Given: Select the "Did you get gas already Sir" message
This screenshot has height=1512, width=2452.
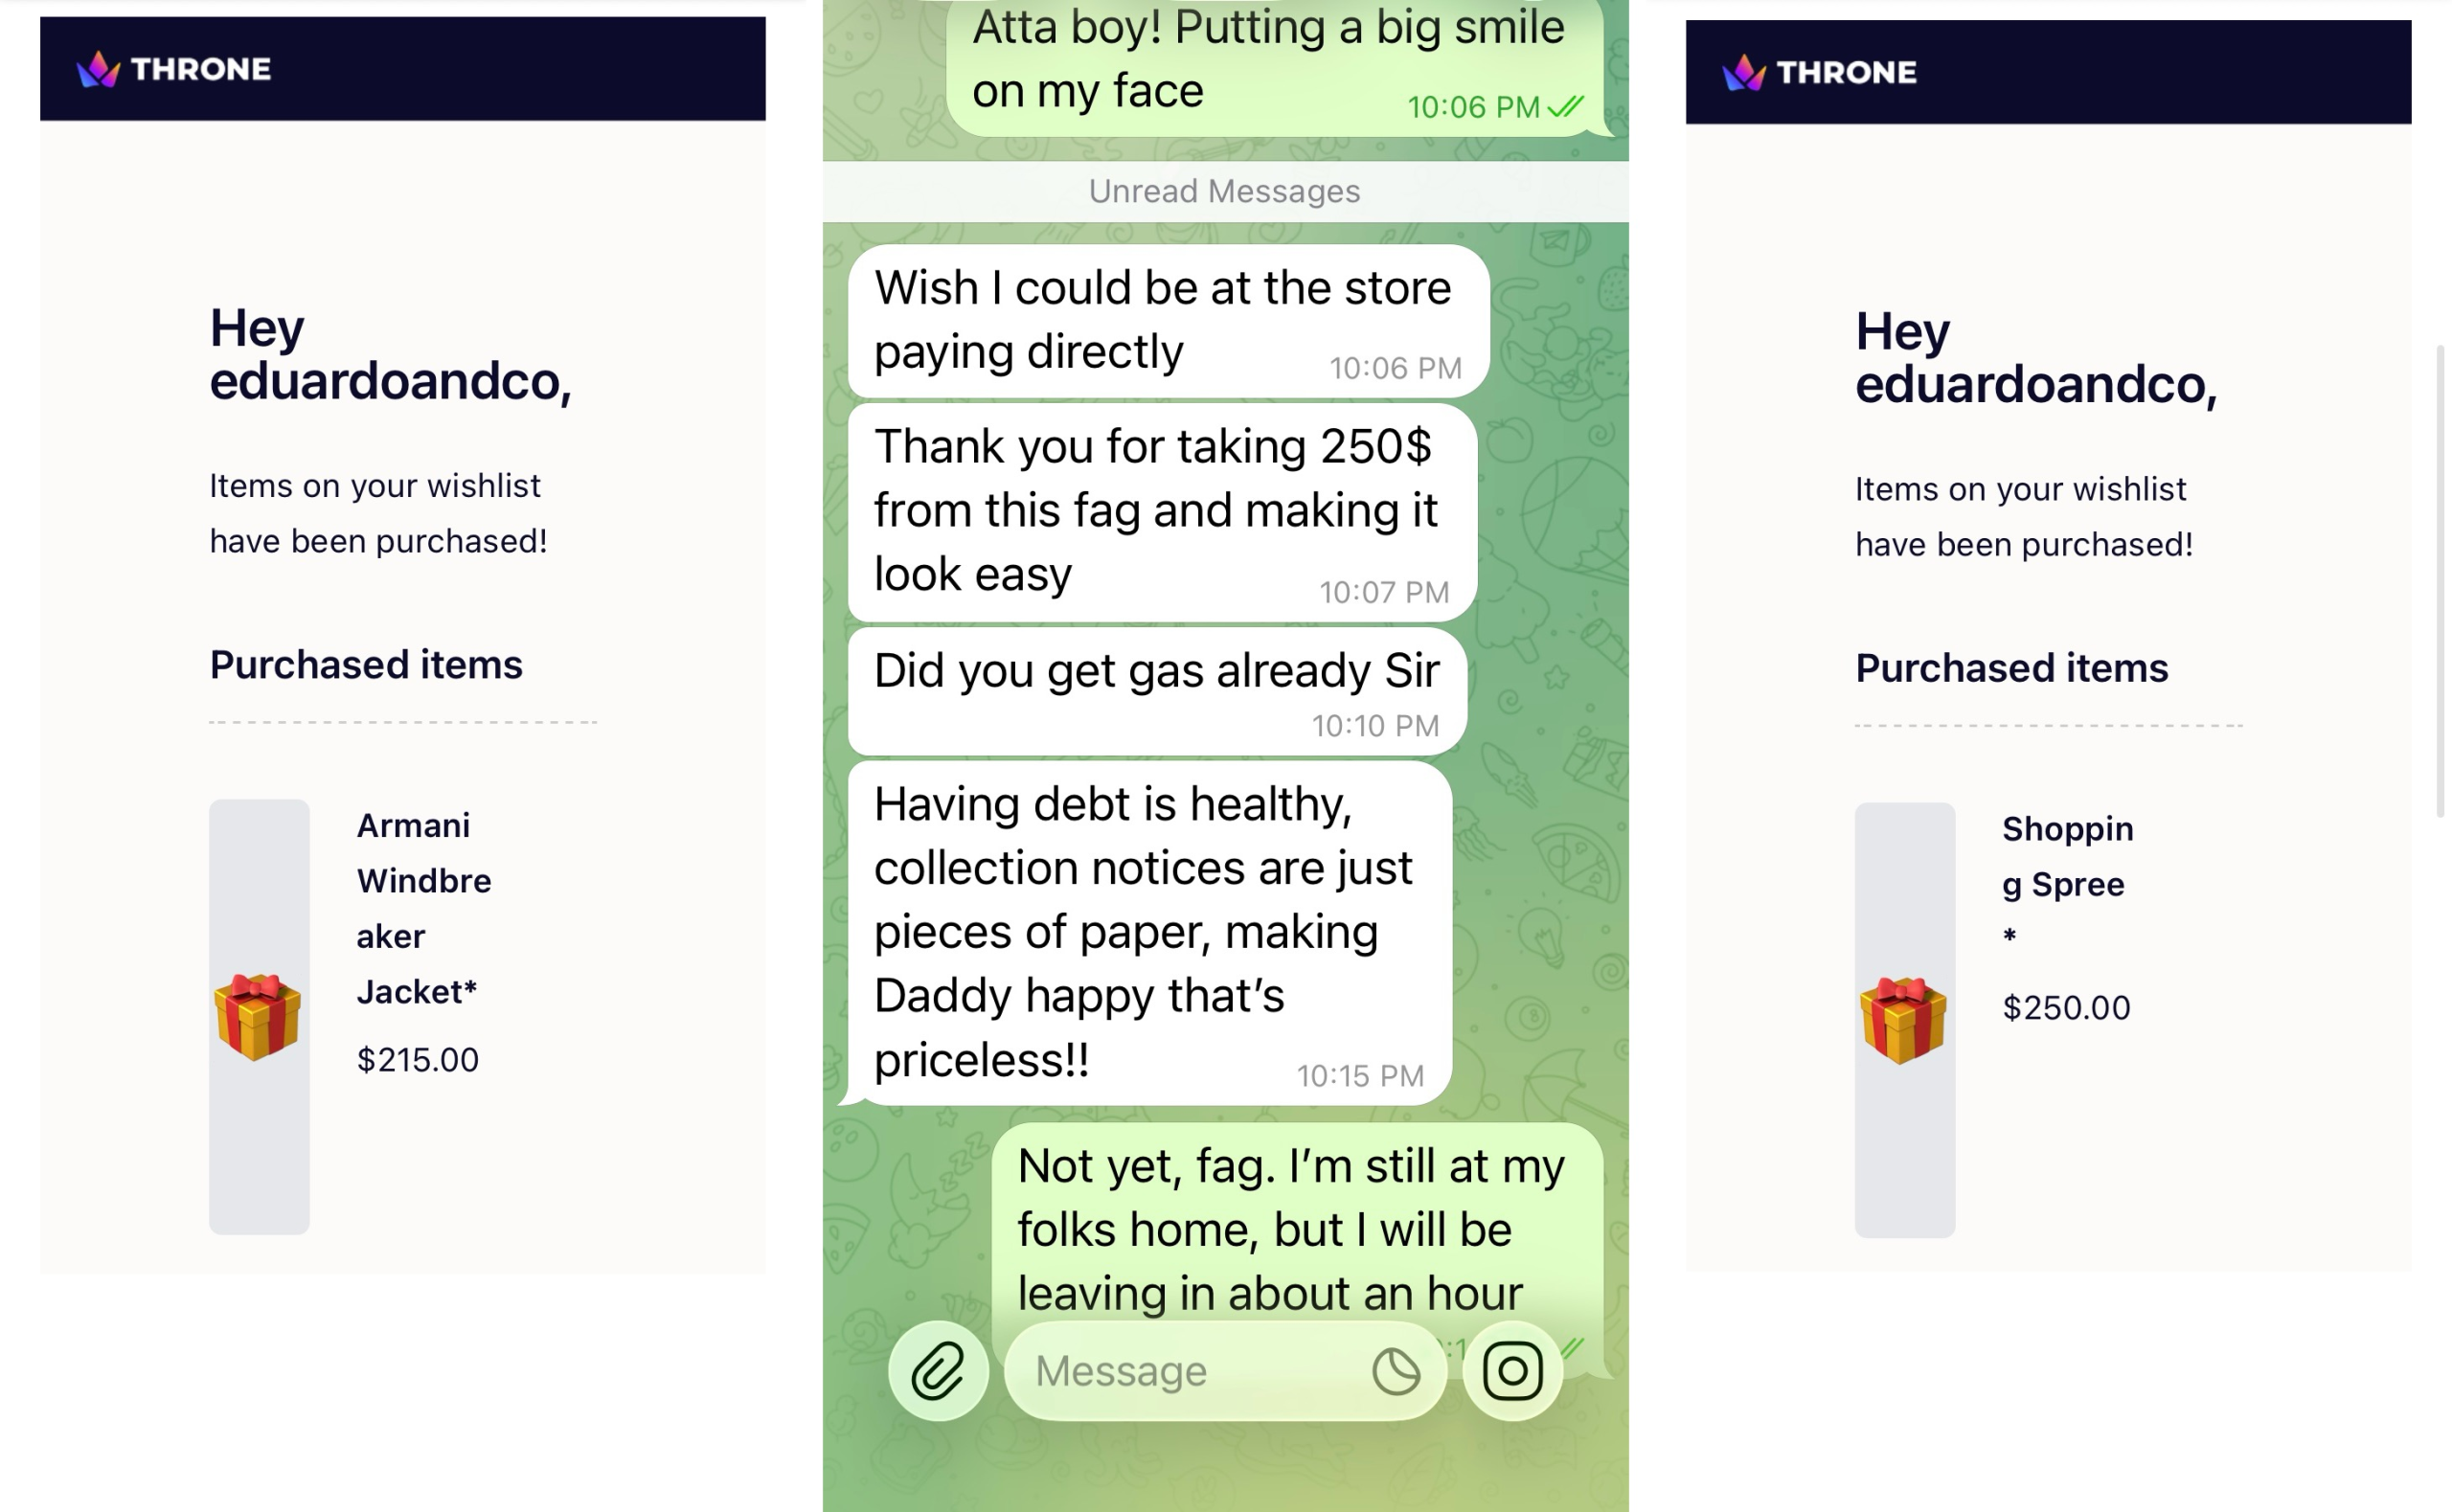Looking at the screenshot, I should [1156, 691].
